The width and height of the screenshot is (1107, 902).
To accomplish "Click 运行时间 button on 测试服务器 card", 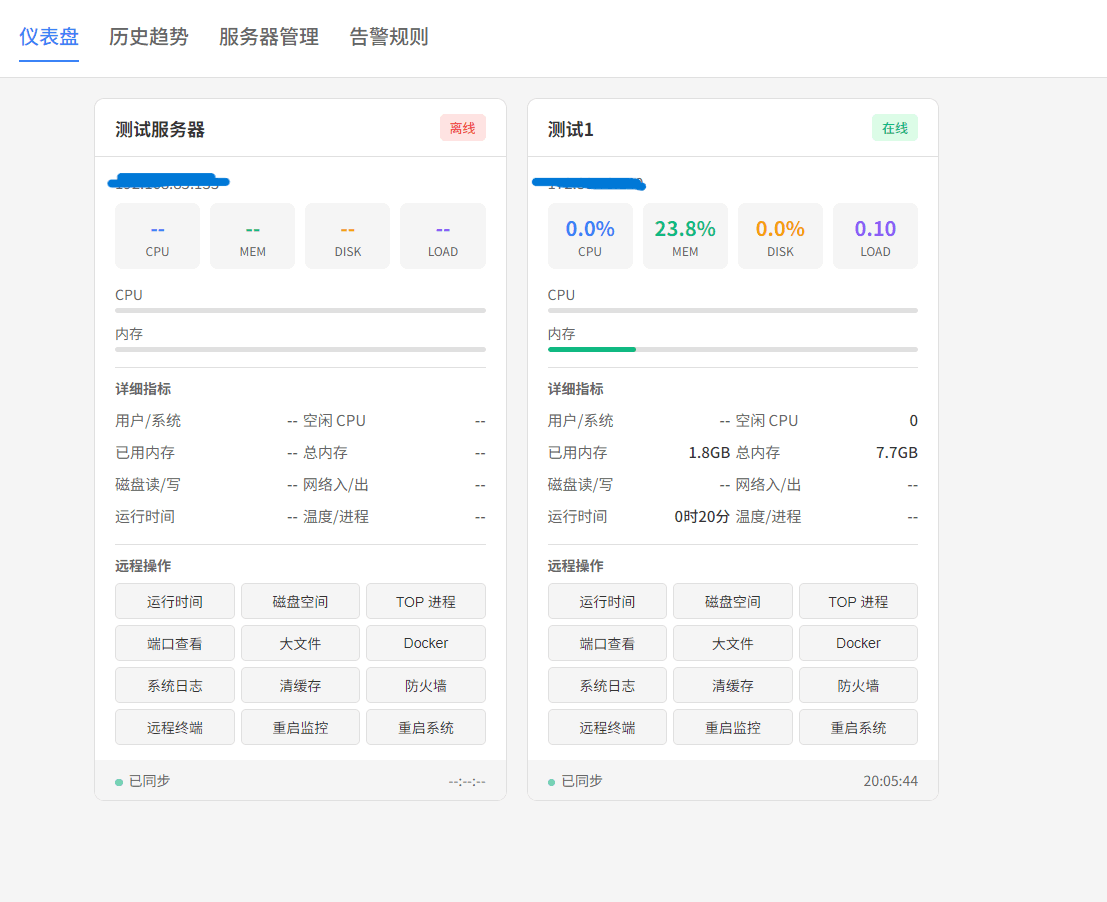I will (x=174, y=601).
